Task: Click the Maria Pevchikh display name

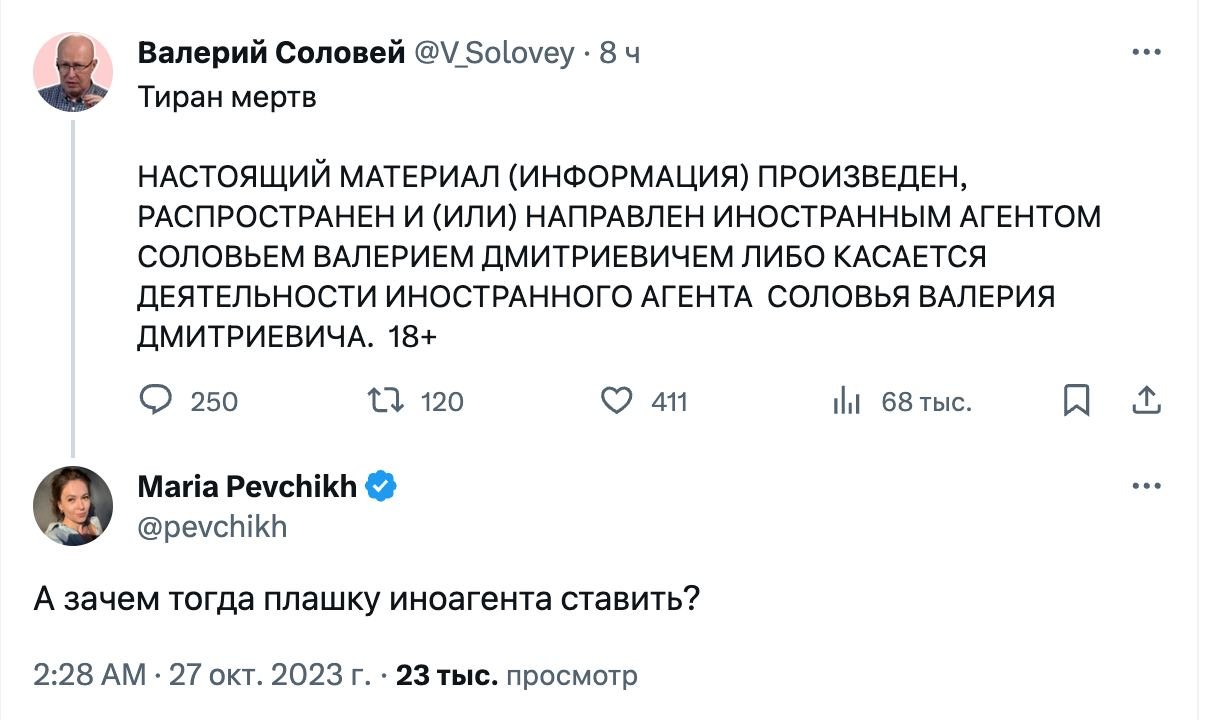Action: [247, 487]
